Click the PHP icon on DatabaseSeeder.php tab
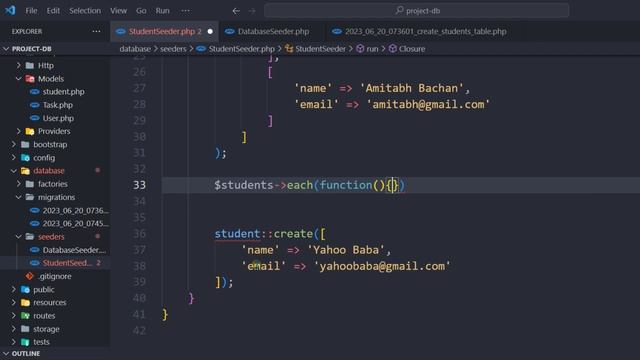The image size is (640, 360). [x=230, y=31]
